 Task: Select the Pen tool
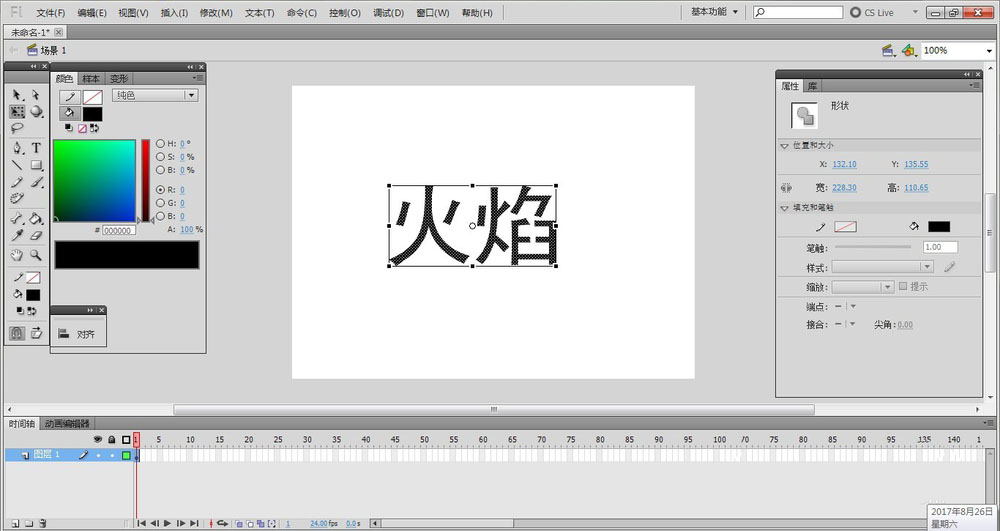(x=17, y=148)
